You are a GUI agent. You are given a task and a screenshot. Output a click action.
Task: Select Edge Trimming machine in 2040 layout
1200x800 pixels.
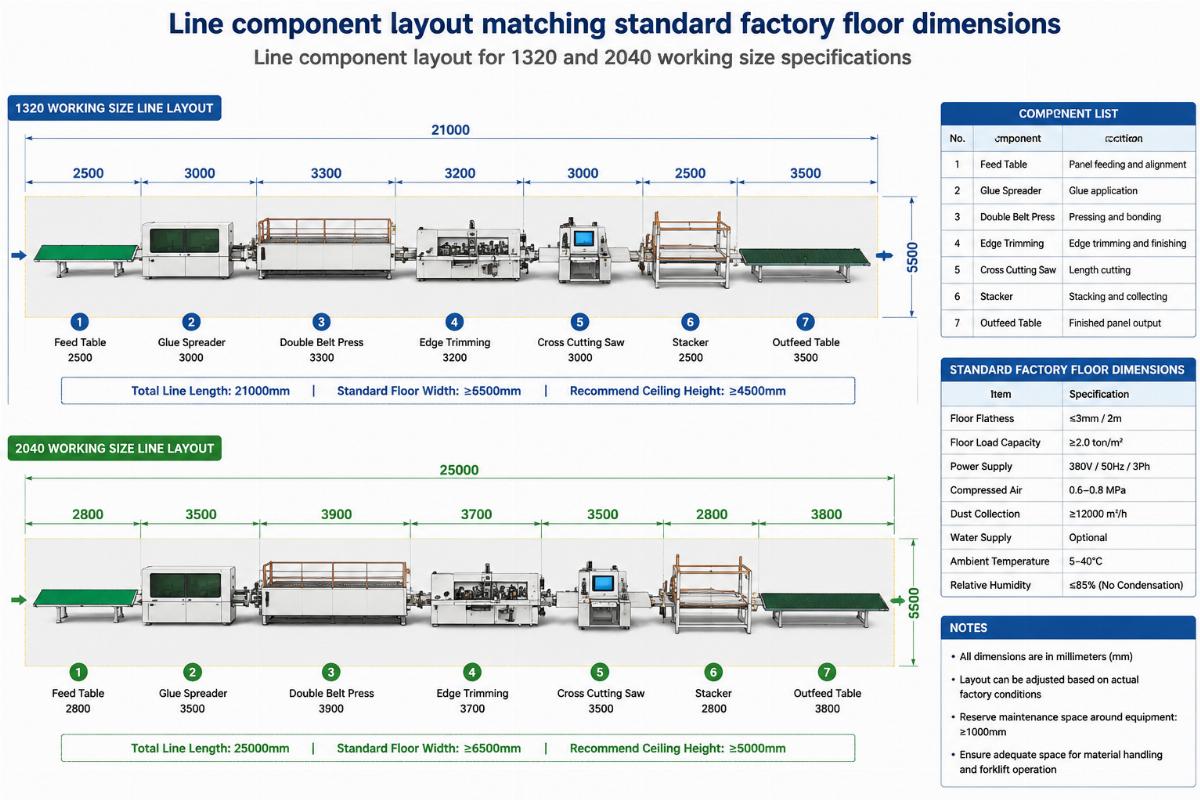tap(486, 598)
